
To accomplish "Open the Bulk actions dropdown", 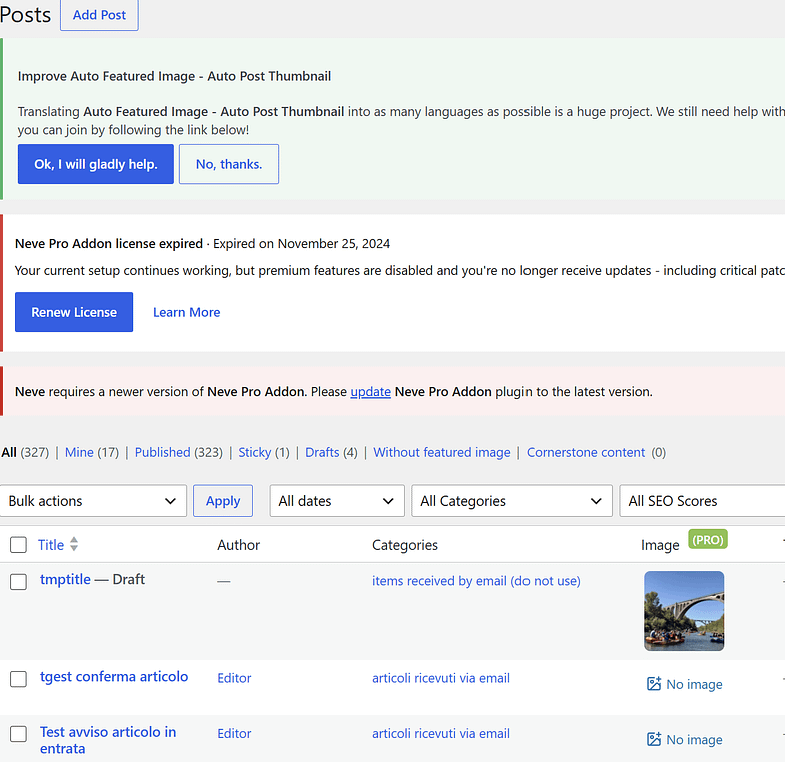I will tap(93, 501).
